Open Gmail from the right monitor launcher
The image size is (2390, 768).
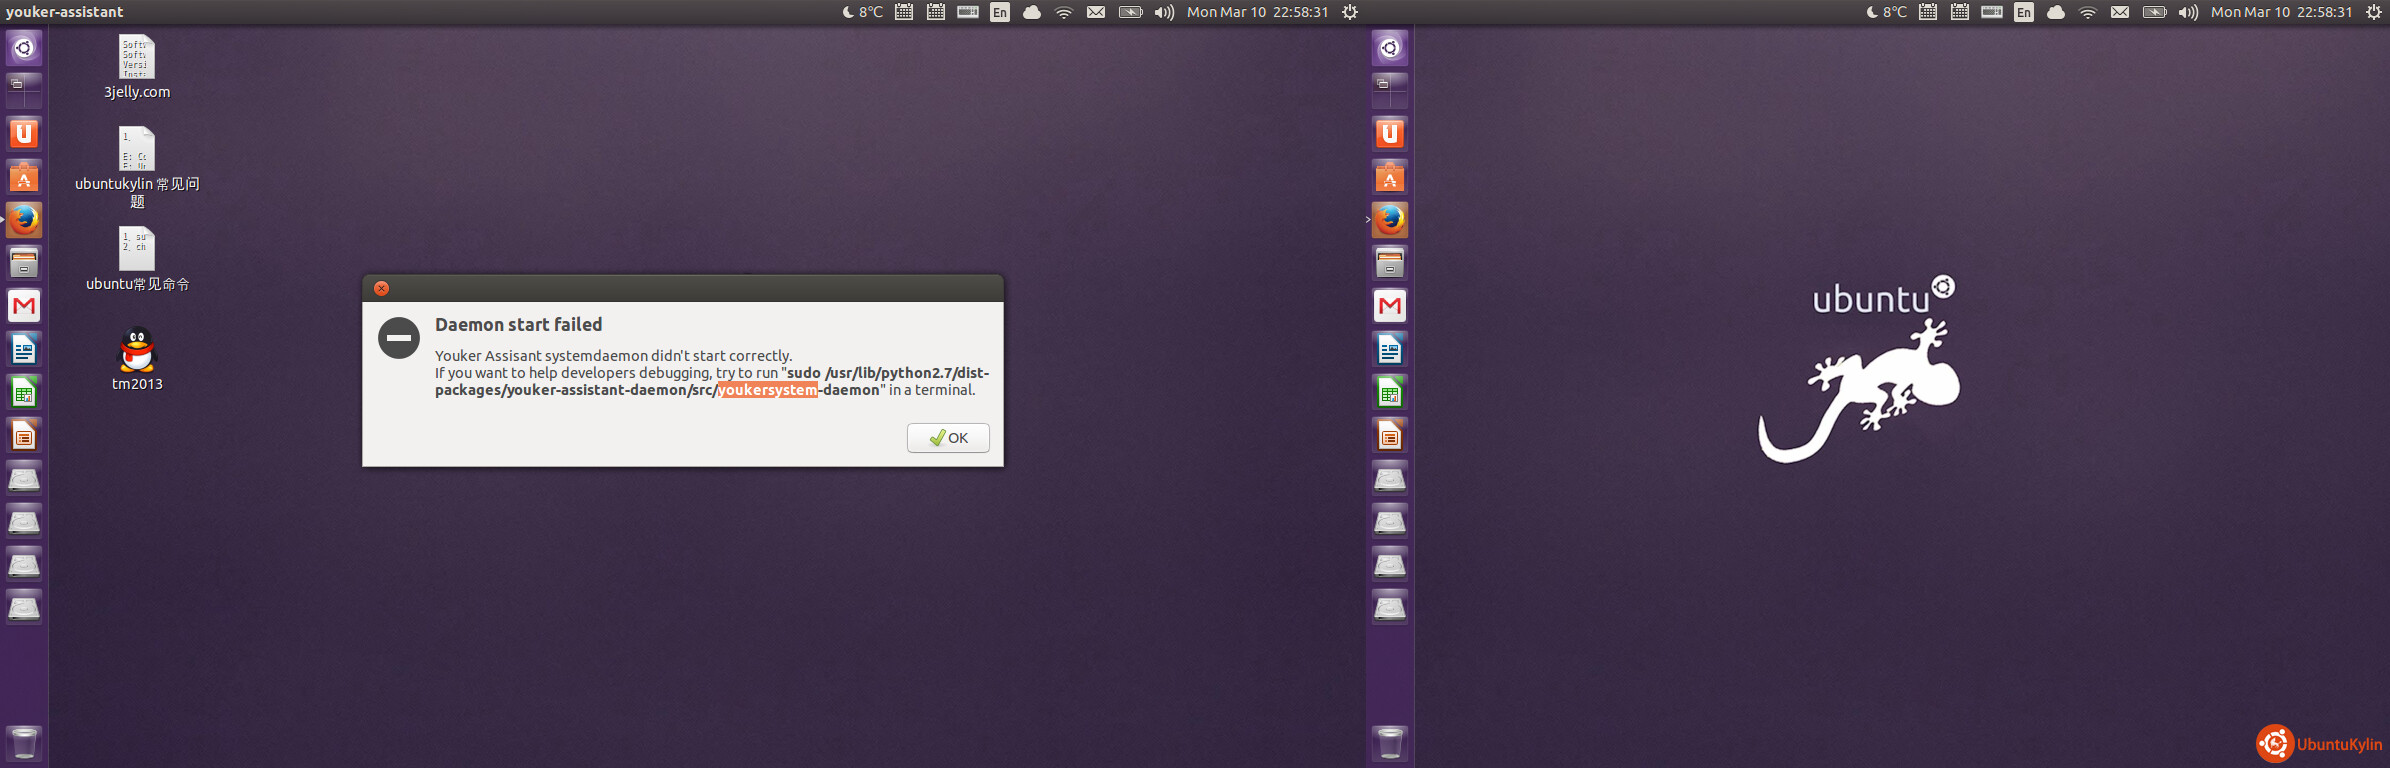(1389, 306)
